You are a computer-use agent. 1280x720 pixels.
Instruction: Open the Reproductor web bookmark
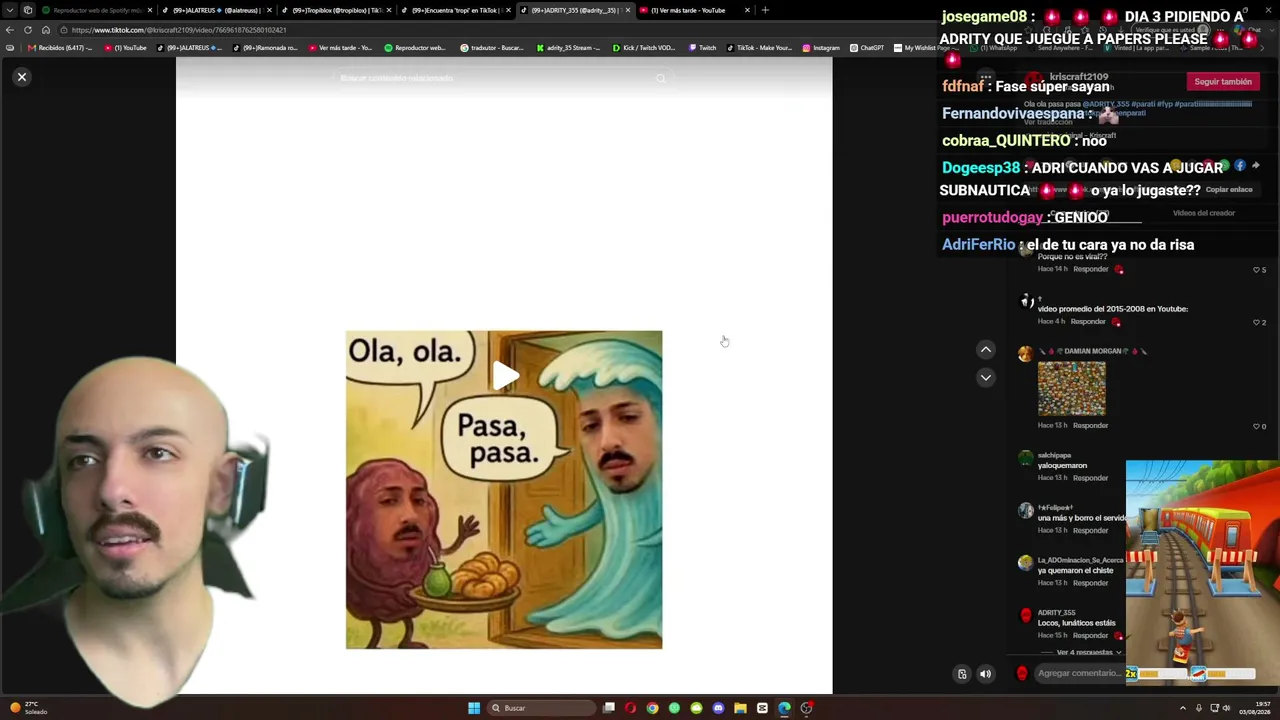click(x=414, y=48)
